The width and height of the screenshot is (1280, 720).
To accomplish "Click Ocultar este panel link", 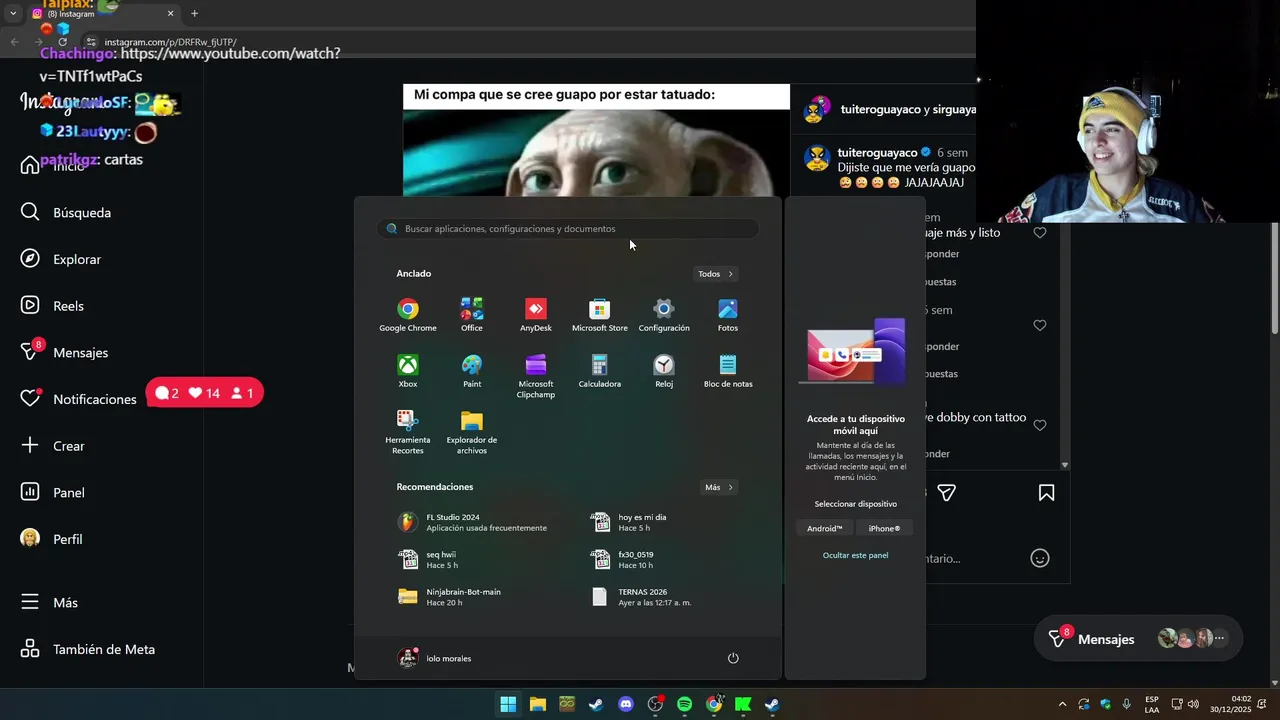I will click(x=855, y=555).
